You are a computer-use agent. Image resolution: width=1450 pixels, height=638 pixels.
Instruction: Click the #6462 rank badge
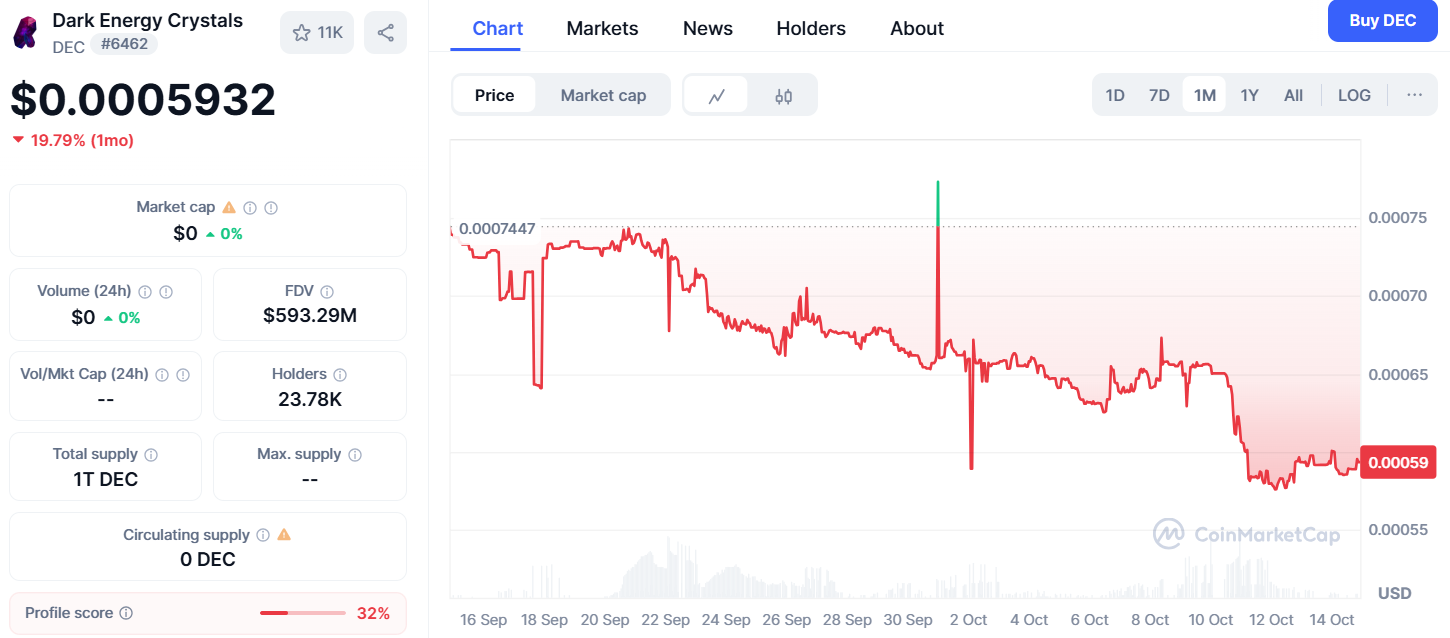[124, 45]
